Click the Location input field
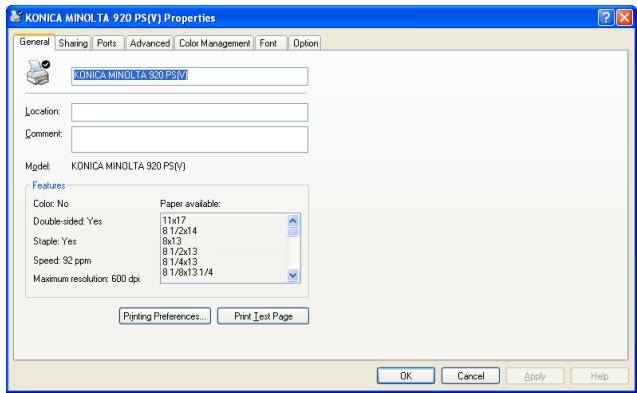The image size is (637, 393). pos(190,112)
